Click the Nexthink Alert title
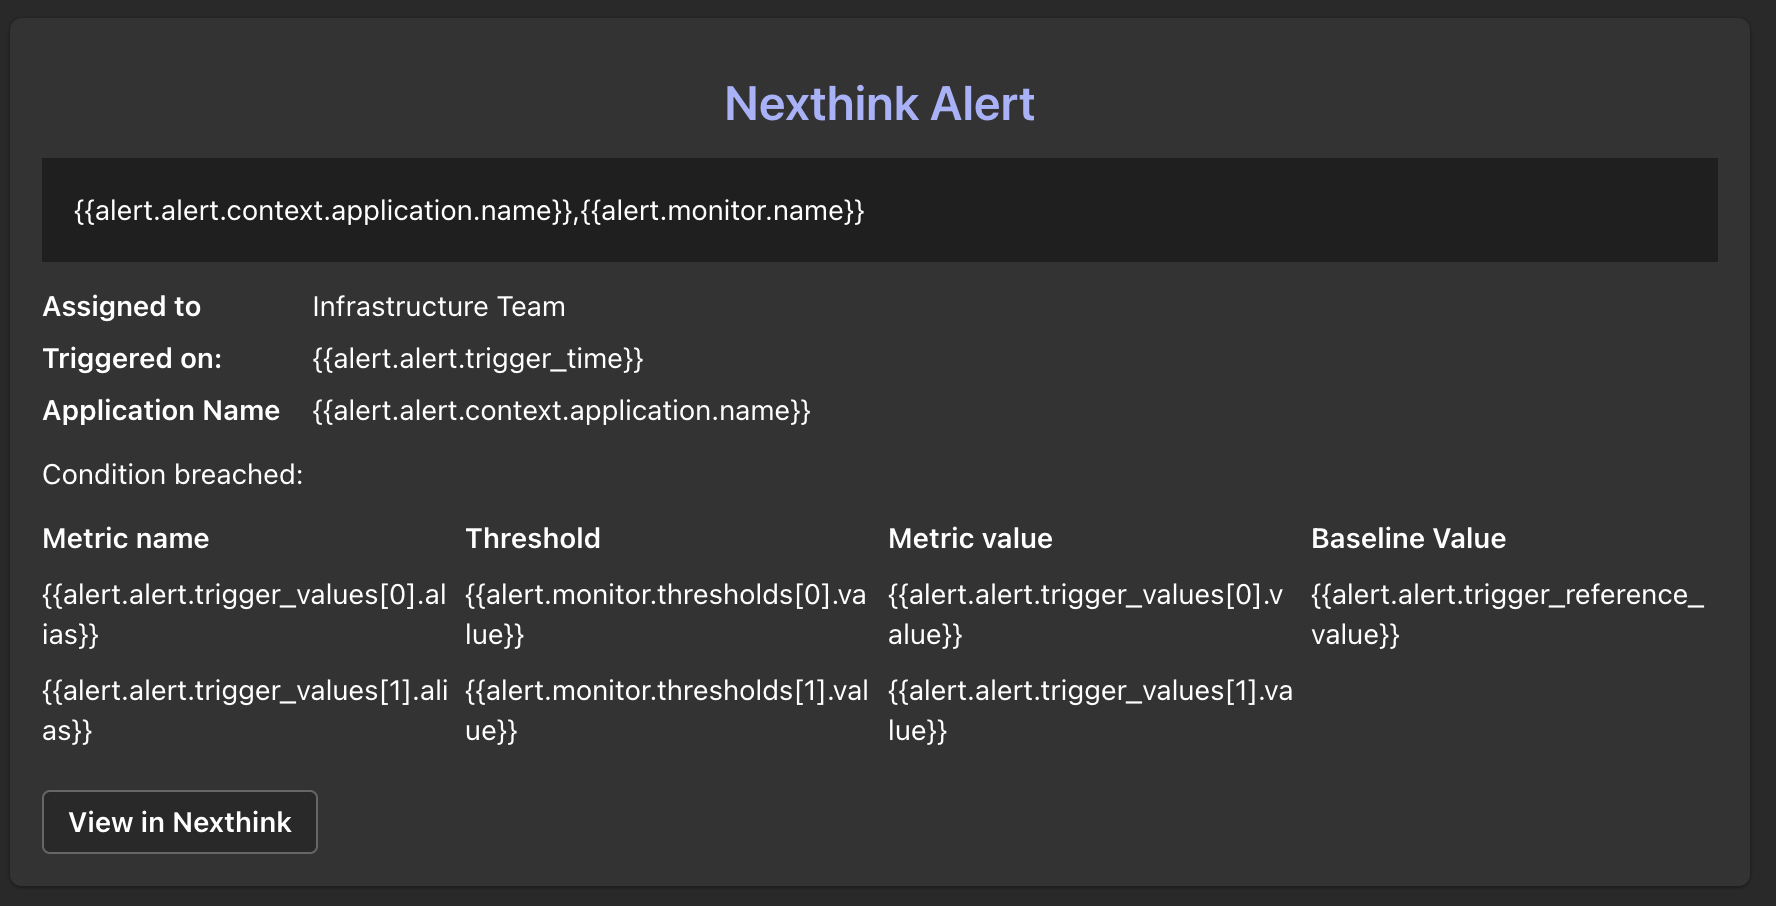The height and width of the screenshot is (906, 1776). (879, 104)
